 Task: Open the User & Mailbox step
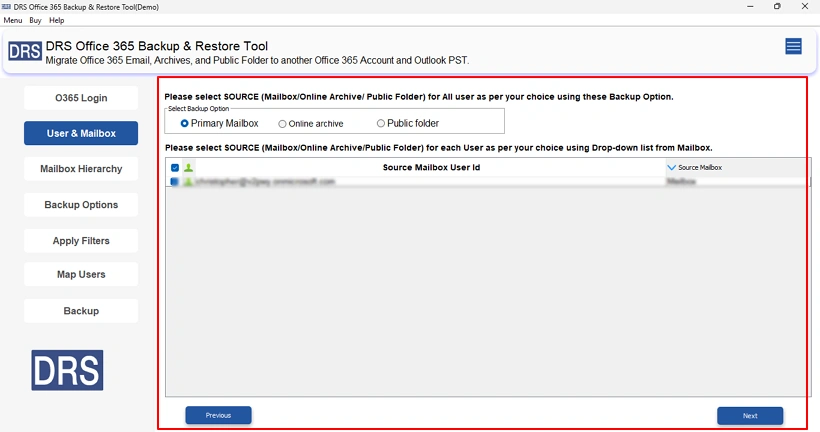(x=81, y=133)
